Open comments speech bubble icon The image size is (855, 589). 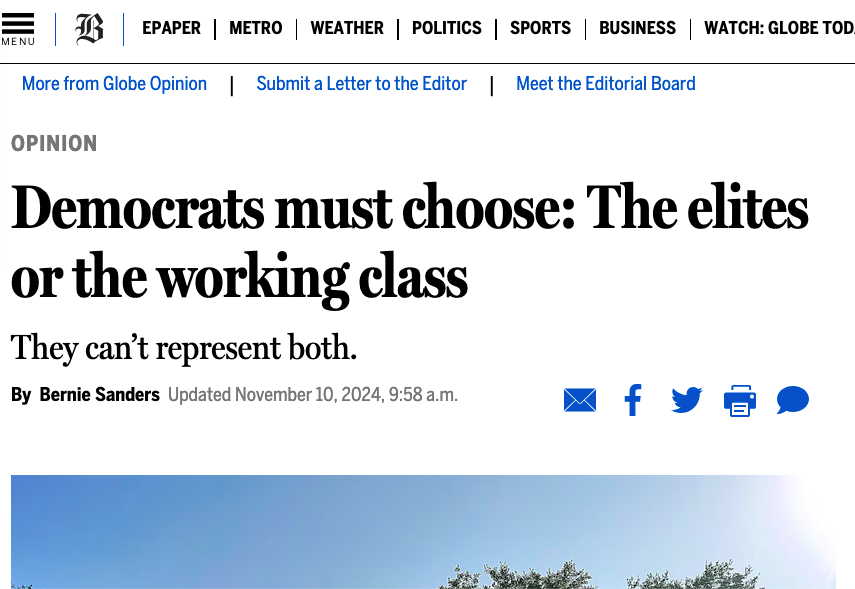coord(793,401)
